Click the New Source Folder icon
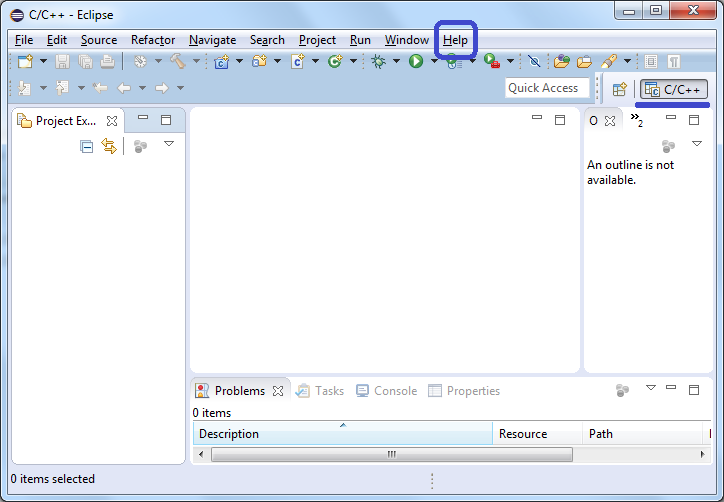 [x=259, y=61]
